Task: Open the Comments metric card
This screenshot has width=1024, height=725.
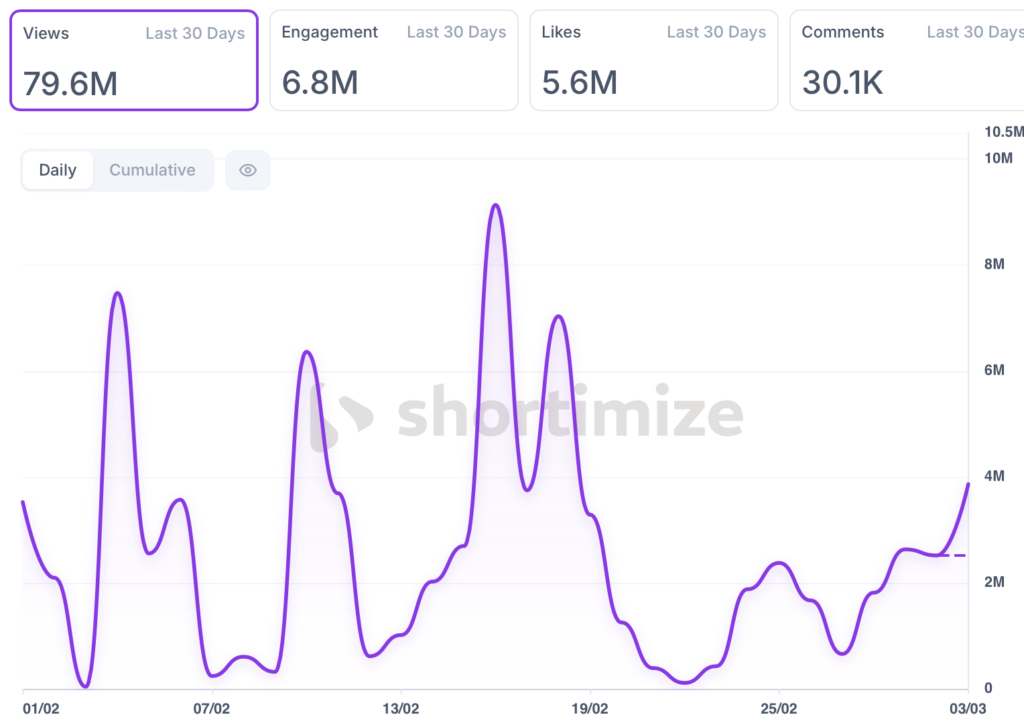Action: tap(906, 60)
